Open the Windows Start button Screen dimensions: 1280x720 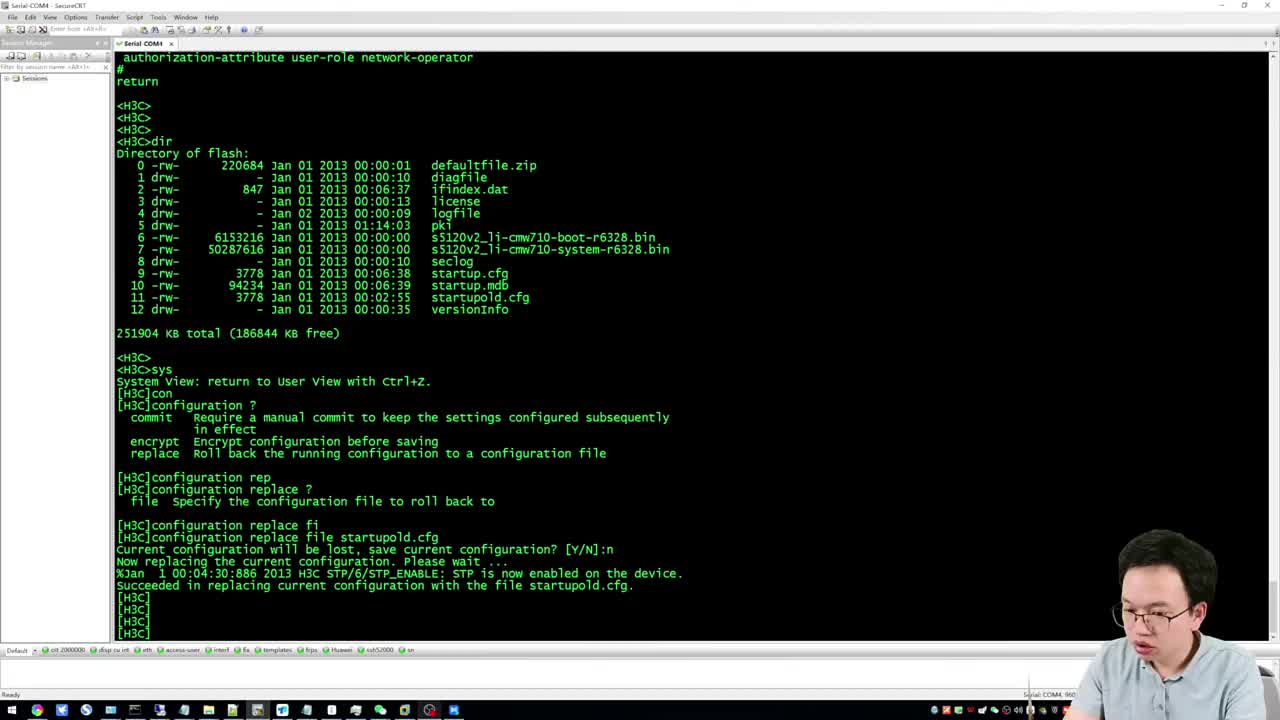coord(11,710)
